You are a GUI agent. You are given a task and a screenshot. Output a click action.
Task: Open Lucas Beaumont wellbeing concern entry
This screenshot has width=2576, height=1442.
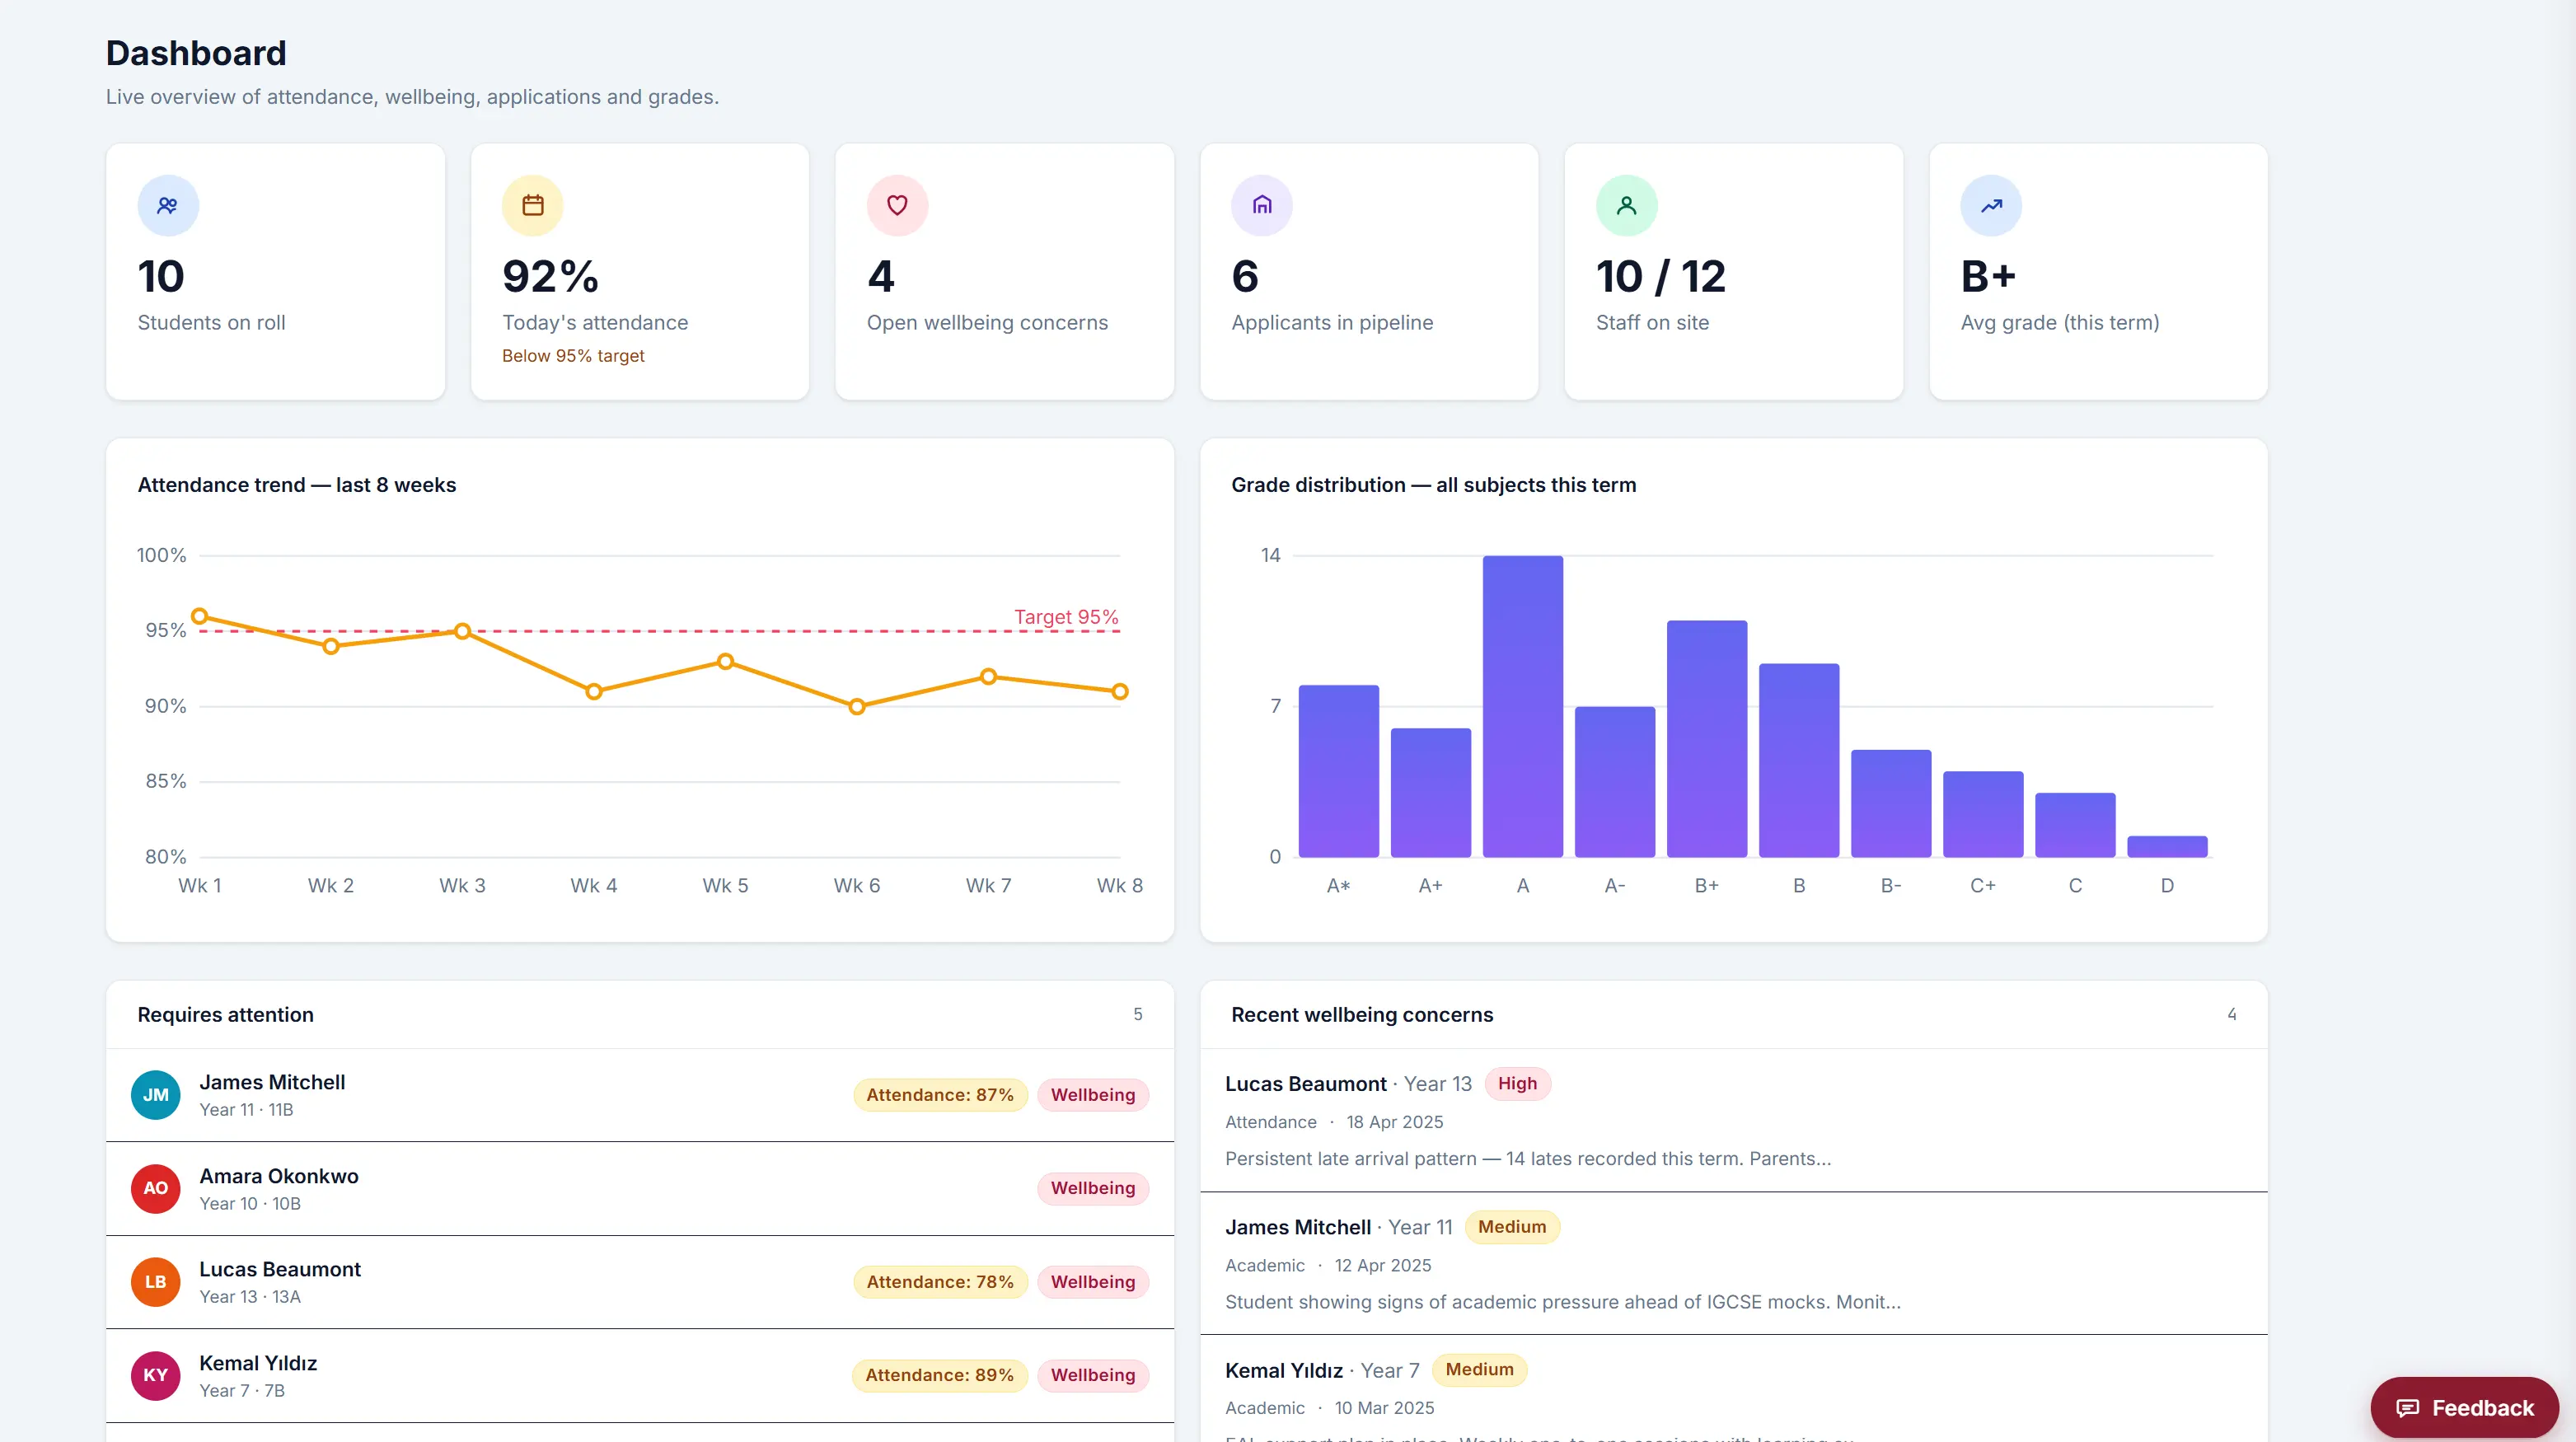(1733, 1120)
